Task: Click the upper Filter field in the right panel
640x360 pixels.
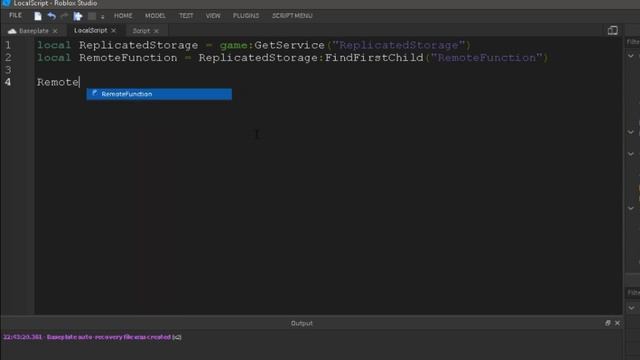Action: pos(633,42)
